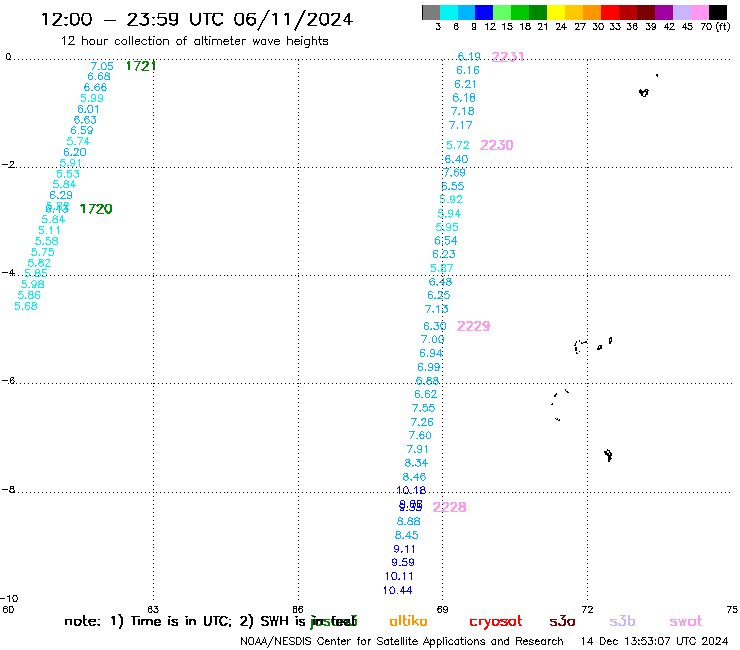The height and width of the screenshot is (650, 740).
Task: Click wave height value 10.44
Action: coord(397,590)
